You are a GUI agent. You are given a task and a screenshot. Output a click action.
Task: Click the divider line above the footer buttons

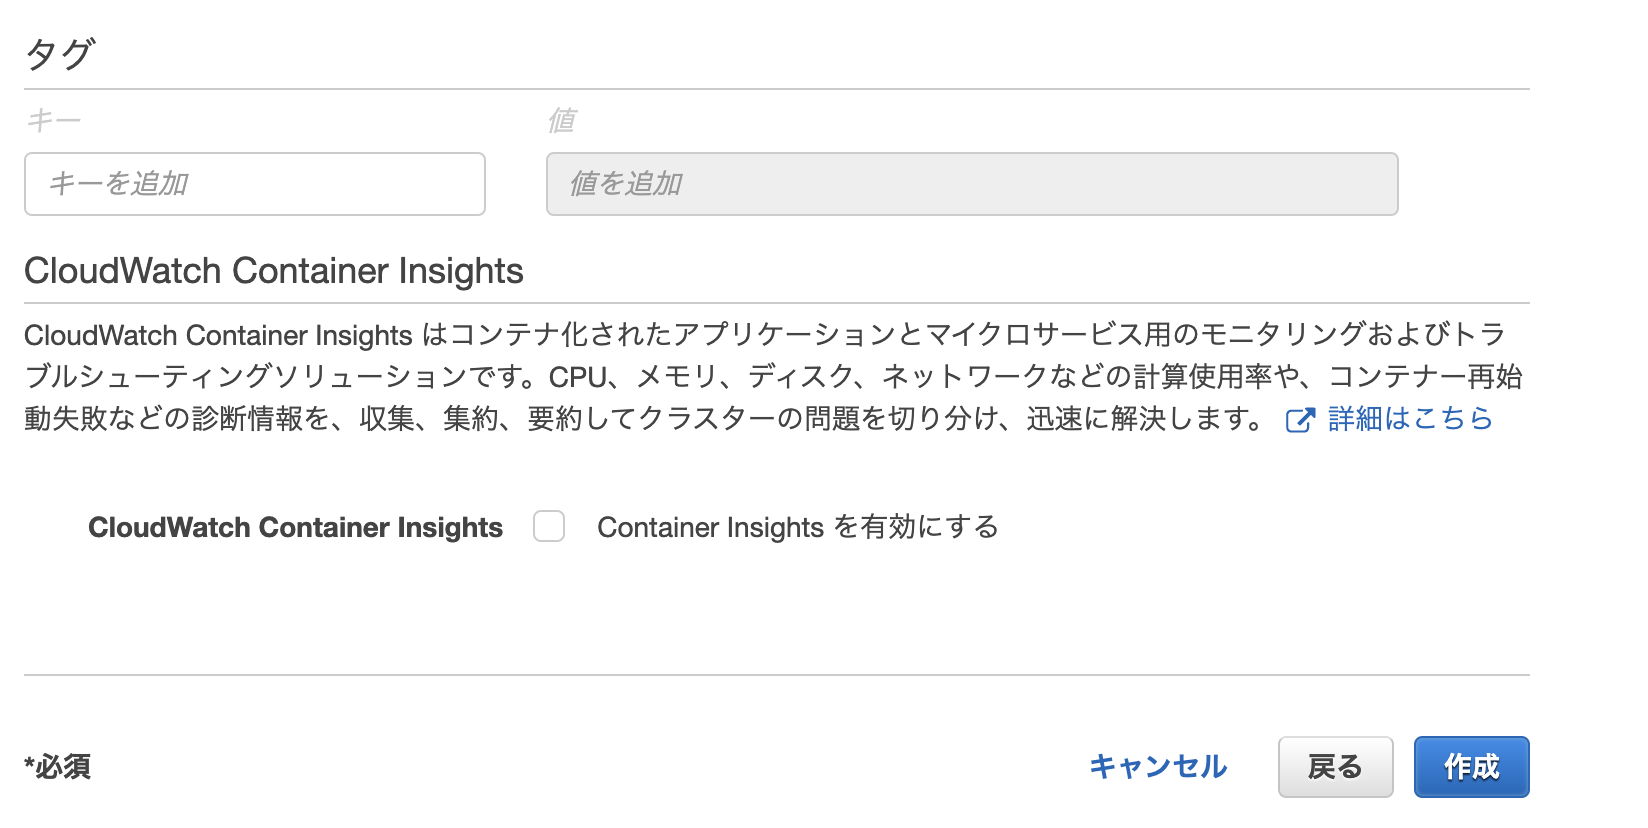point(776,675)
